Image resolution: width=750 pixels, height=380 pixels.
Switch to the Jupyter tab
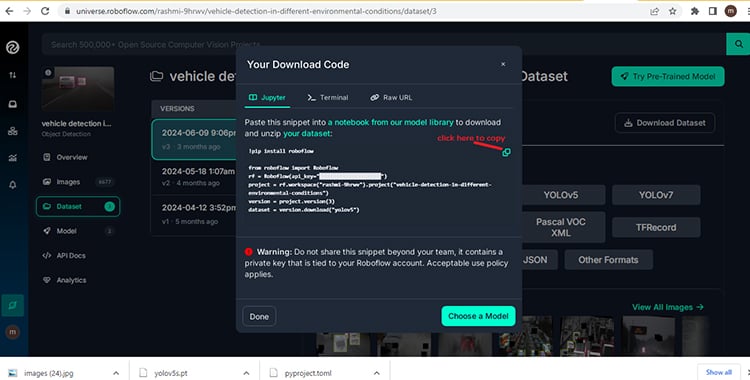pos(267,98)
